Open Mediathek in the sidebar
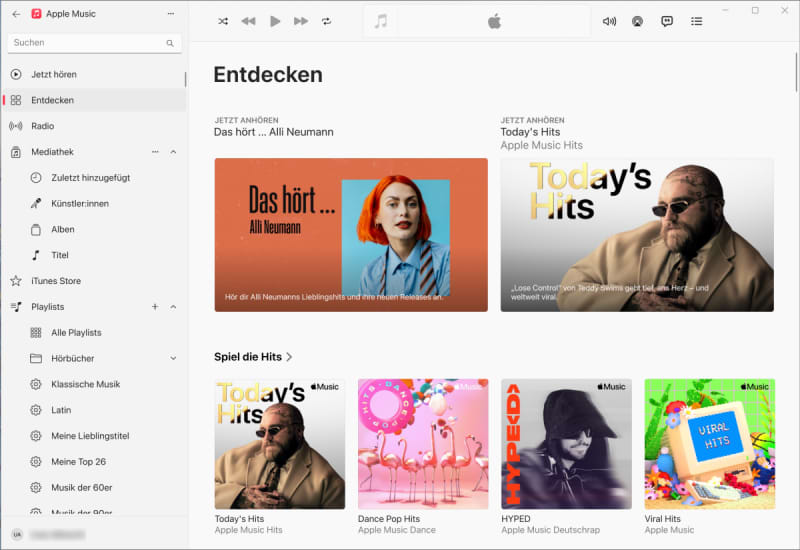This screenshot has height=550, width=800. pyautogui.click(x=53, y=152)
